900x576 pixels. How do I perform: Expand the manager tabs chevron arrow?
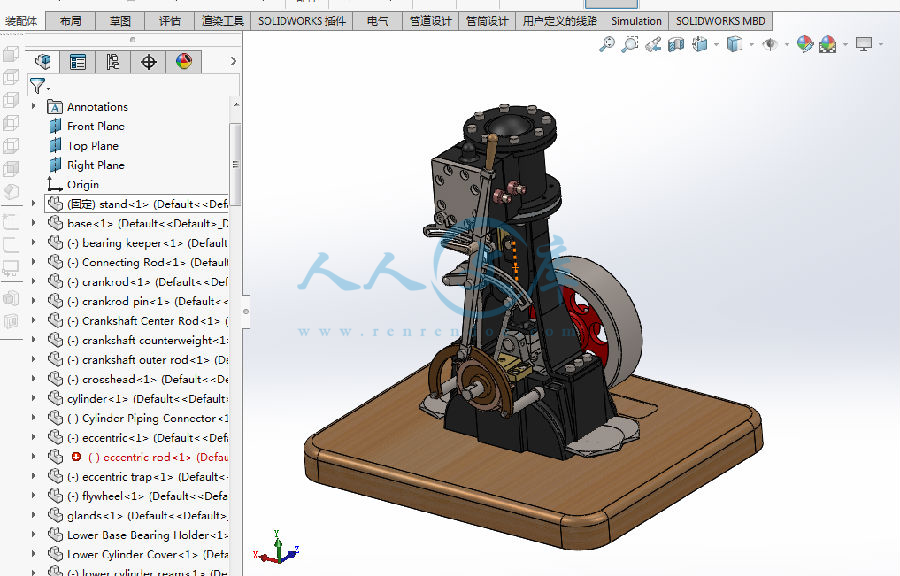pos(233,61)
